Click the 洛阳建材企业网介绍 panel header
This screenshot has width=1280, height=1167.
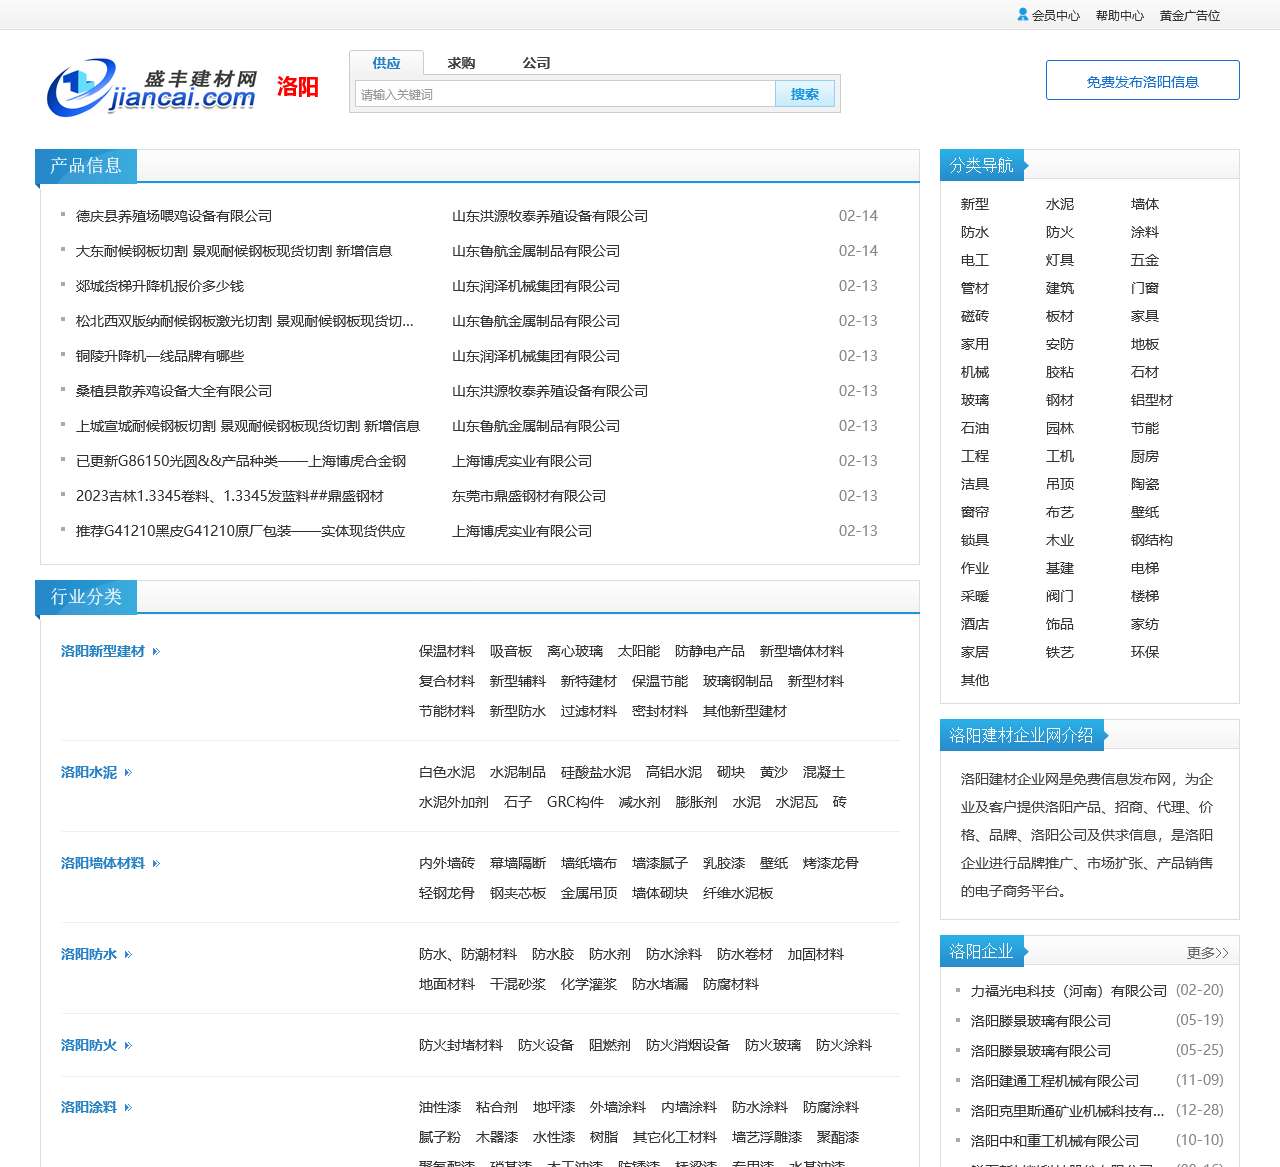click(1022, 733)
